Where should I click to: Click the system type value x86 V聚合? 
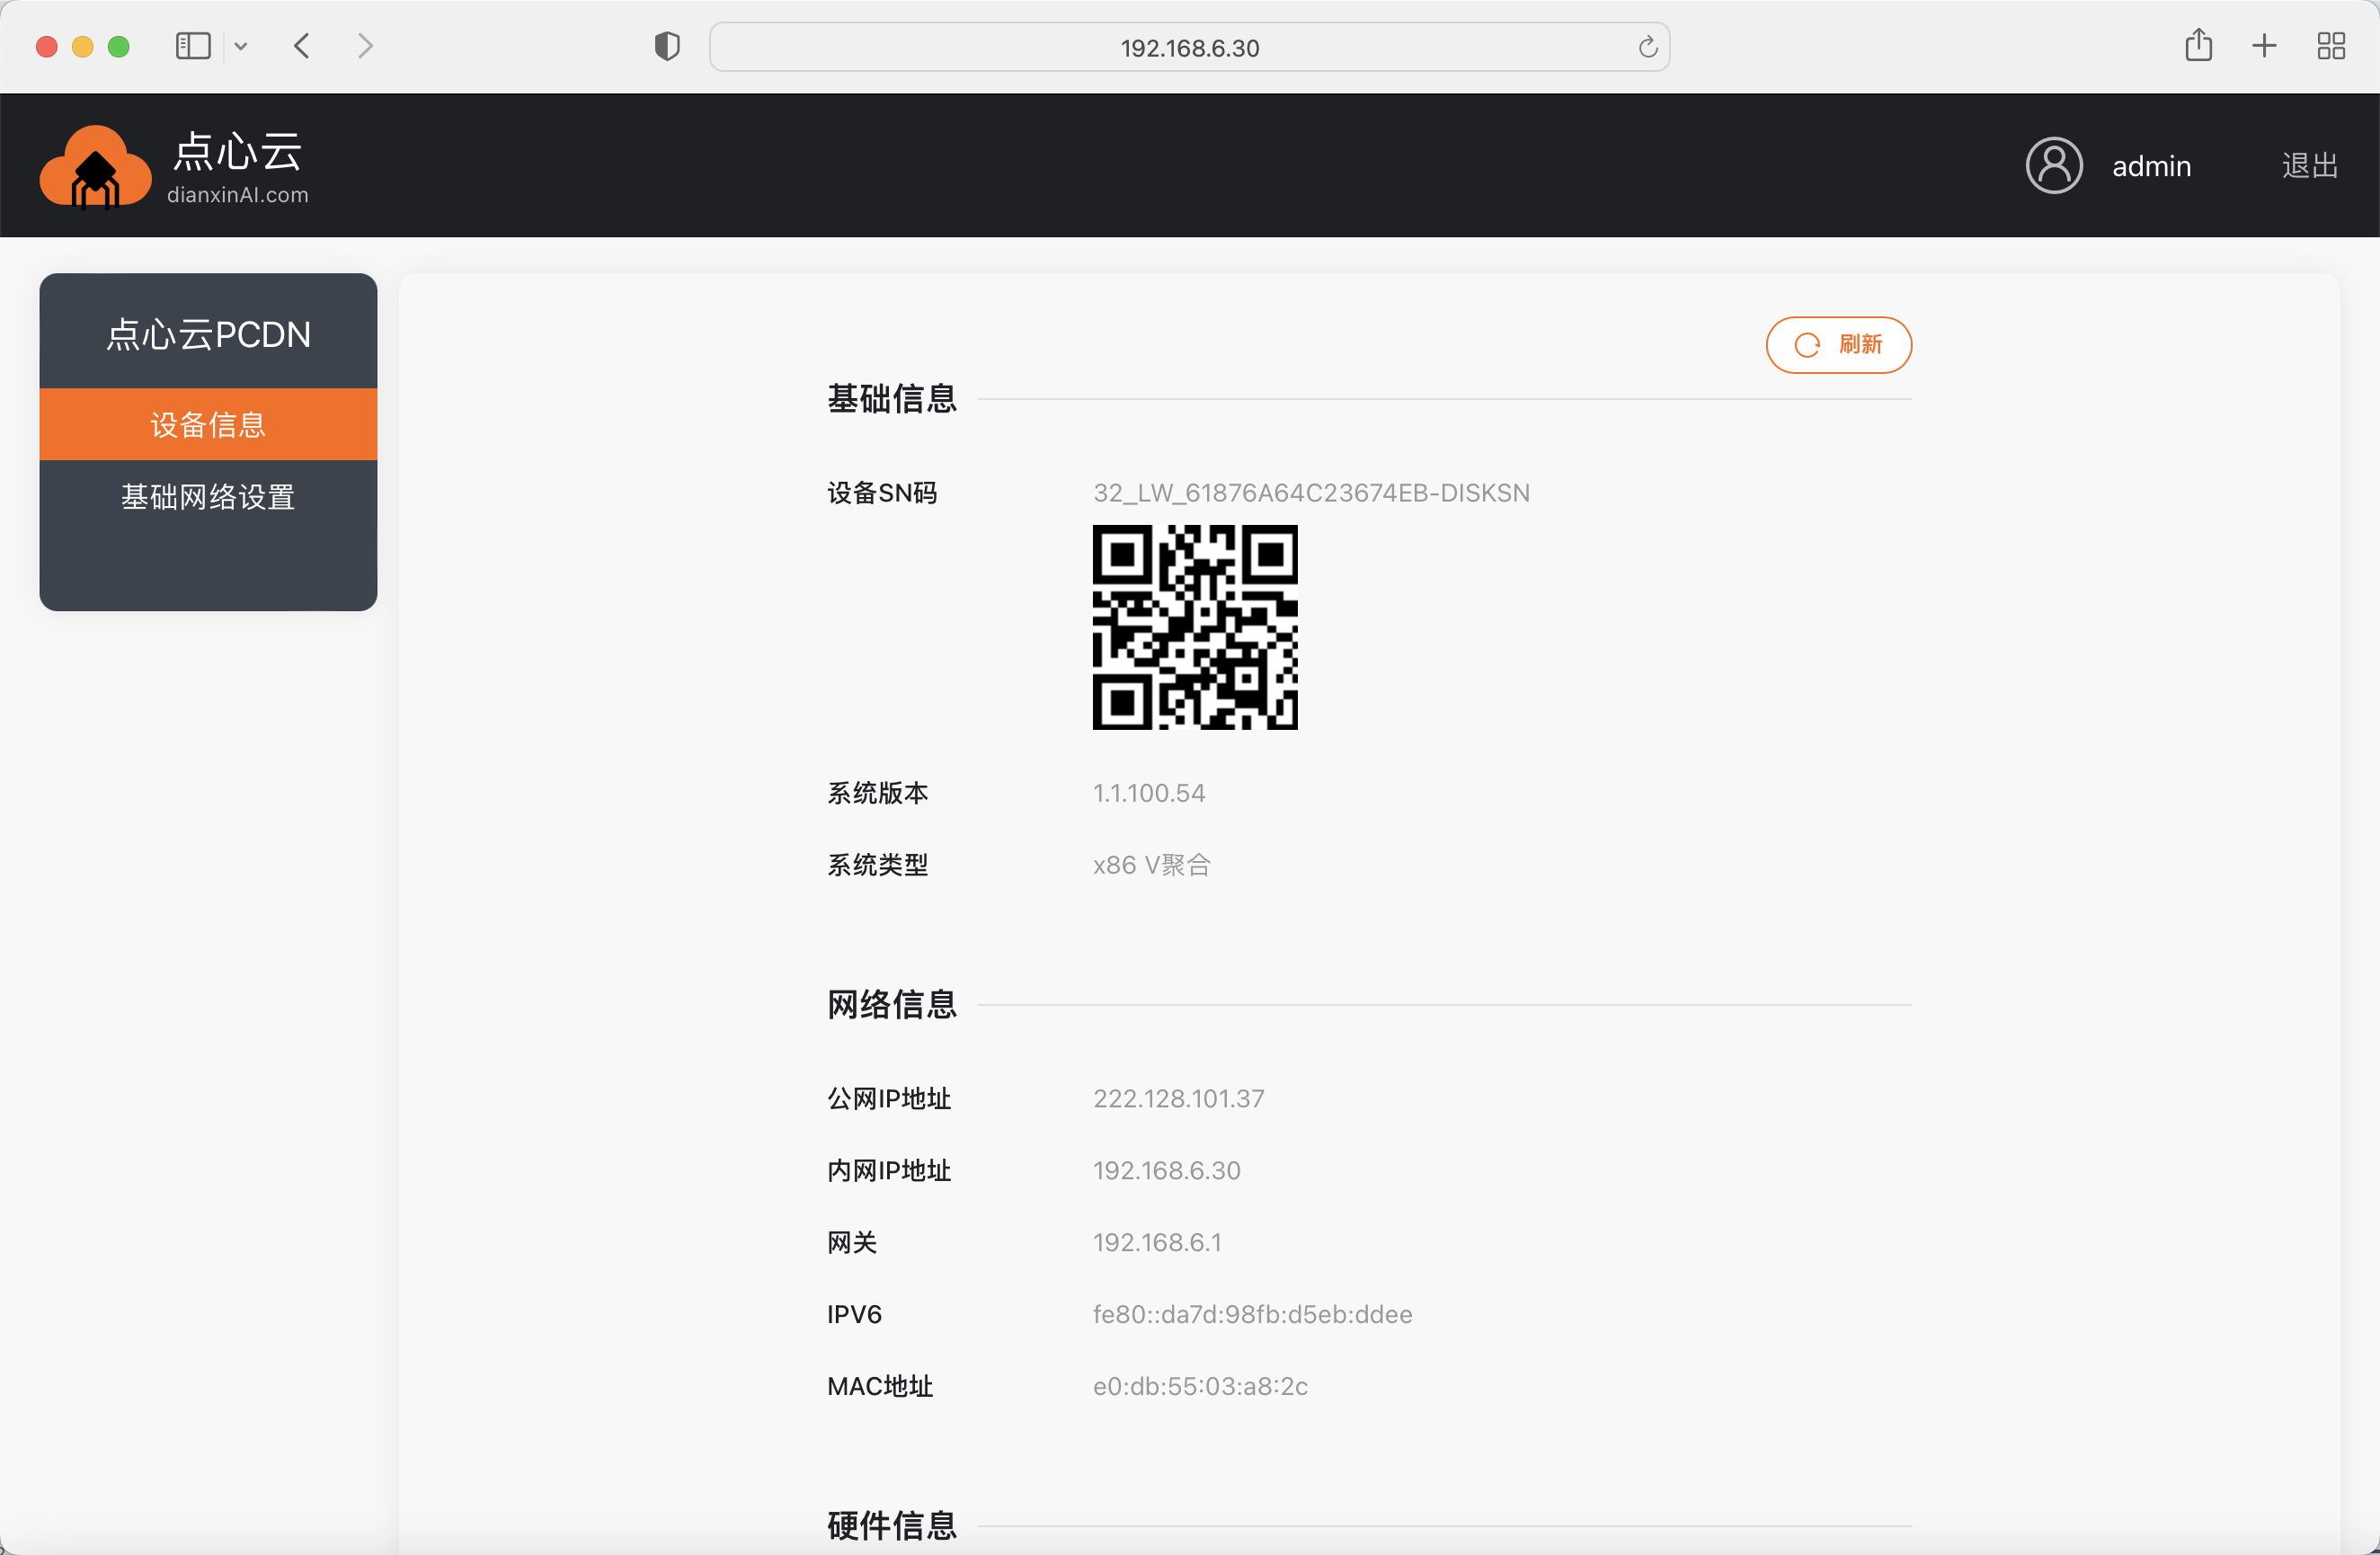point(1151,865)
